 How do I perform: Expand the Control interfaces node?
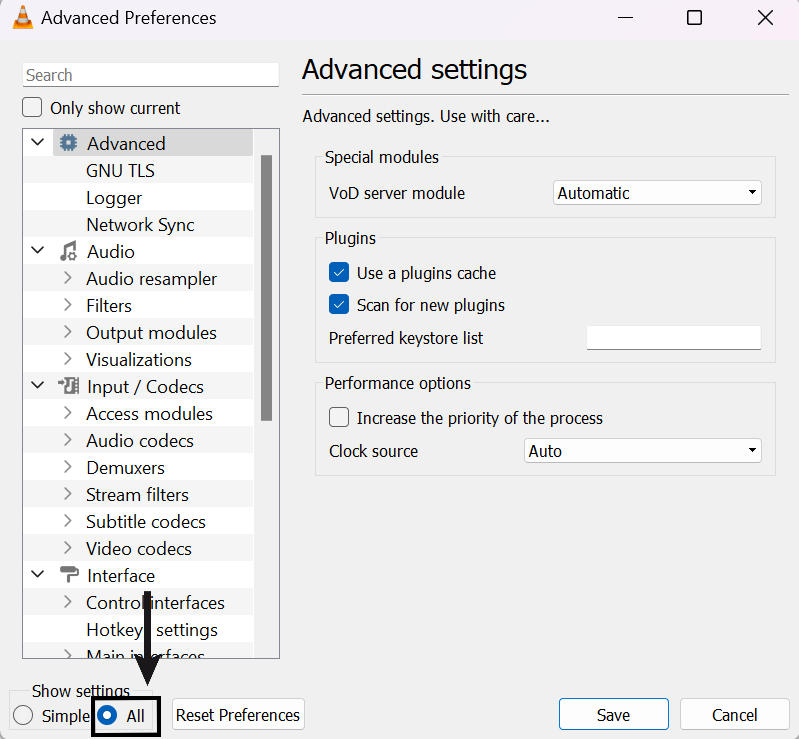pyautogui.click(x=68, y=602)
